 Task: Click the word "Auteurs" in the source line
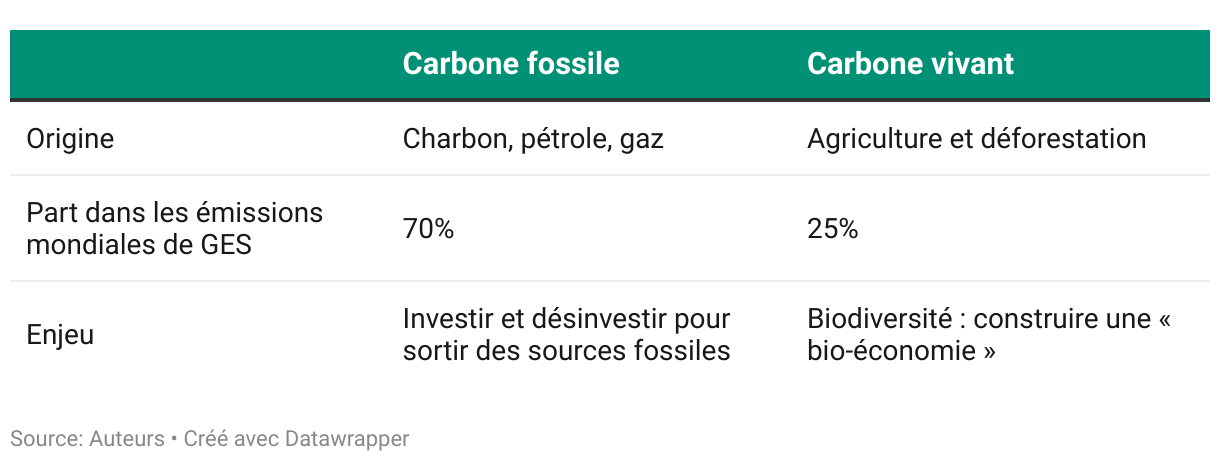point(125,438)
